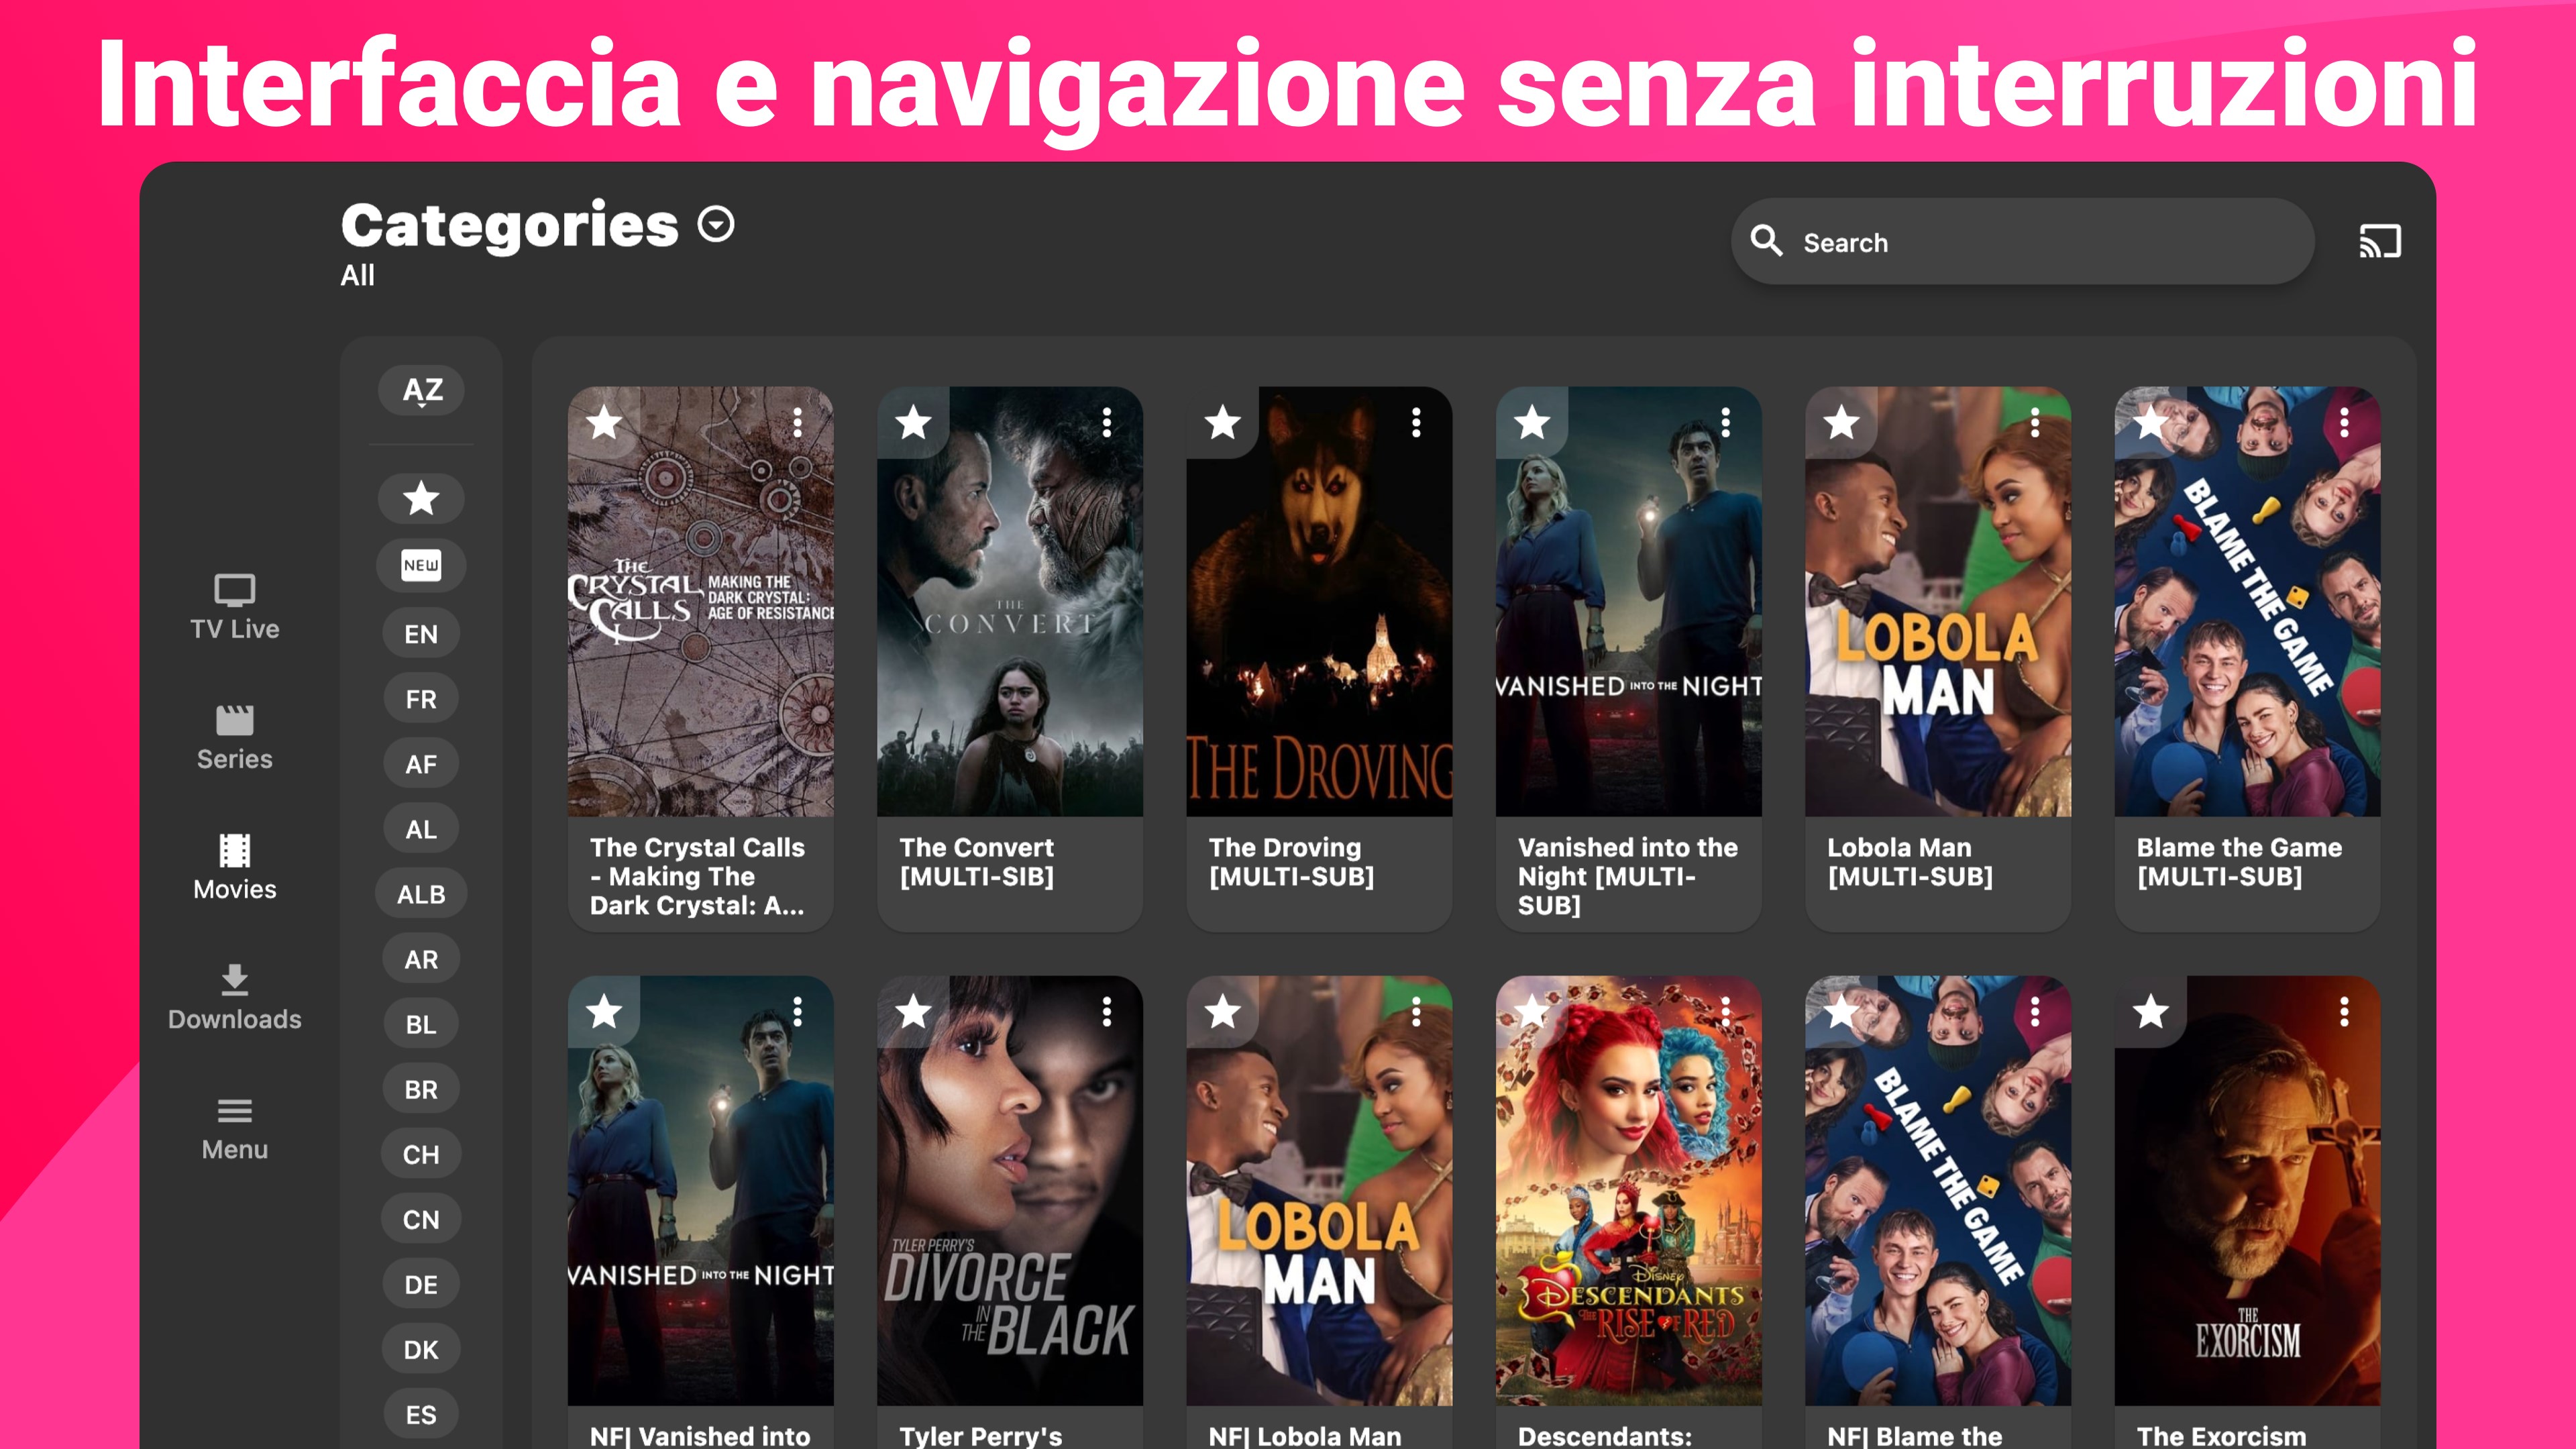Screen dimensions: 2576x1449
Task: Show newly added with NEW filter
Action: (421, 565)
